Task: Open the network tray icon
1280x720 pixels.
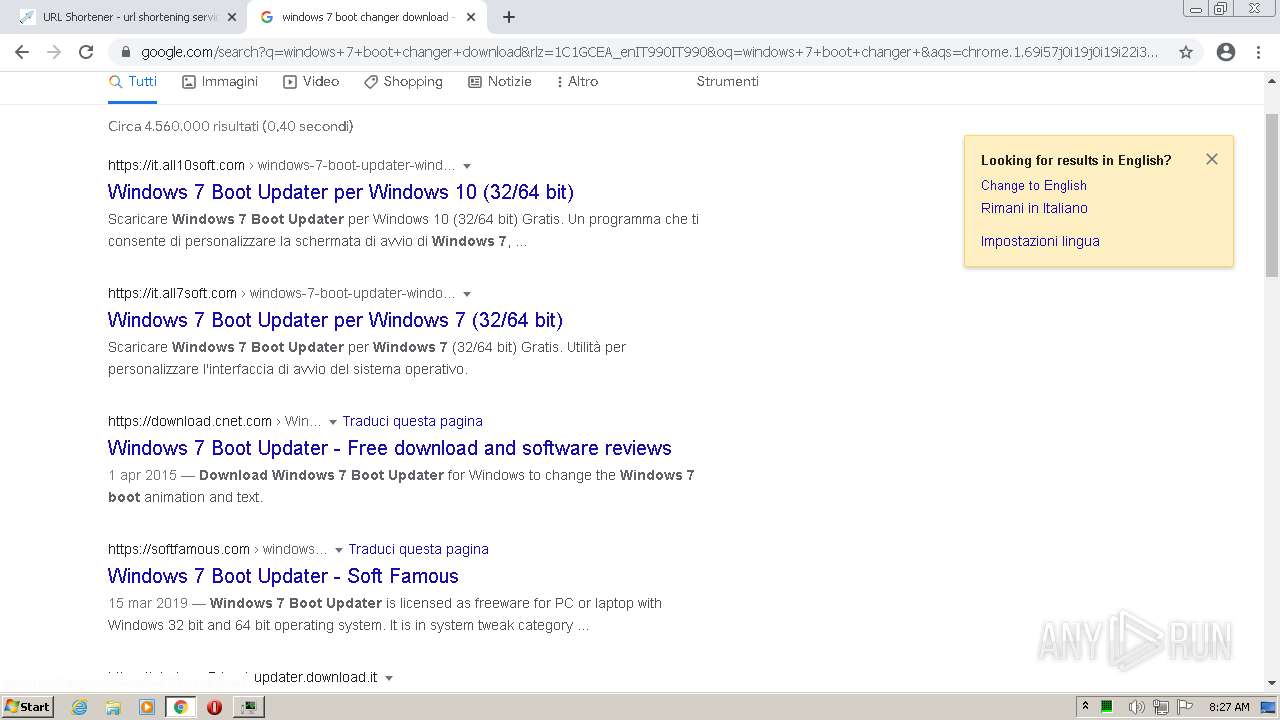Action: tap(1161, 707)
